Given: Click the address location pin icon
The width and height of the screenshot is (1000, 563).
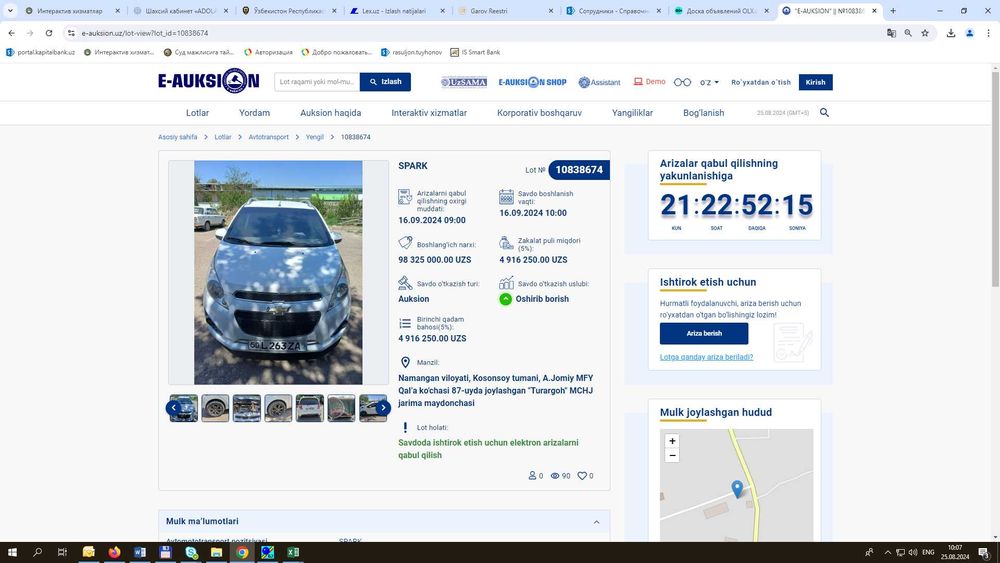Looking at the screenshot, I should (405, 362).
